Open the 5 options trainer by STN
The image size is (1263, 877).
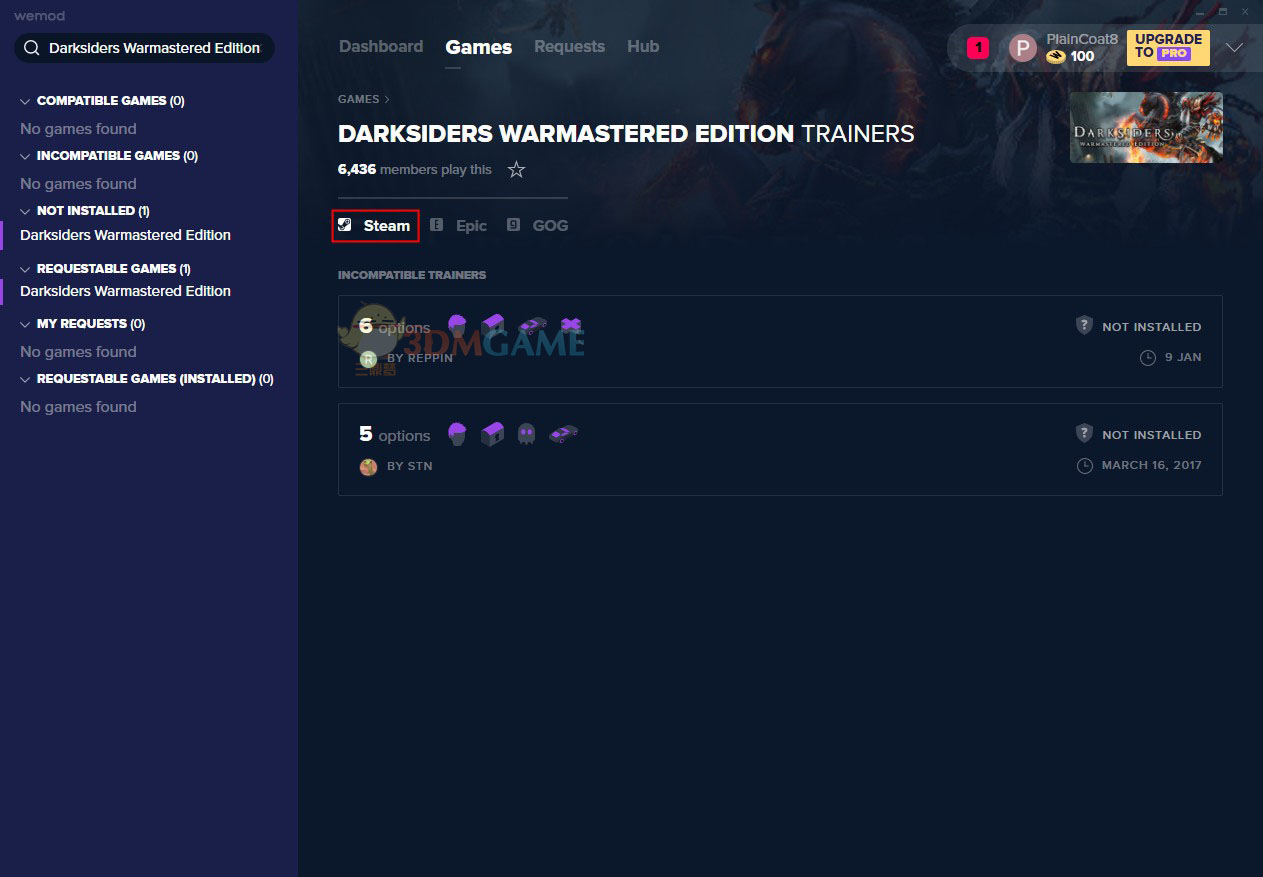pos(780,450)
